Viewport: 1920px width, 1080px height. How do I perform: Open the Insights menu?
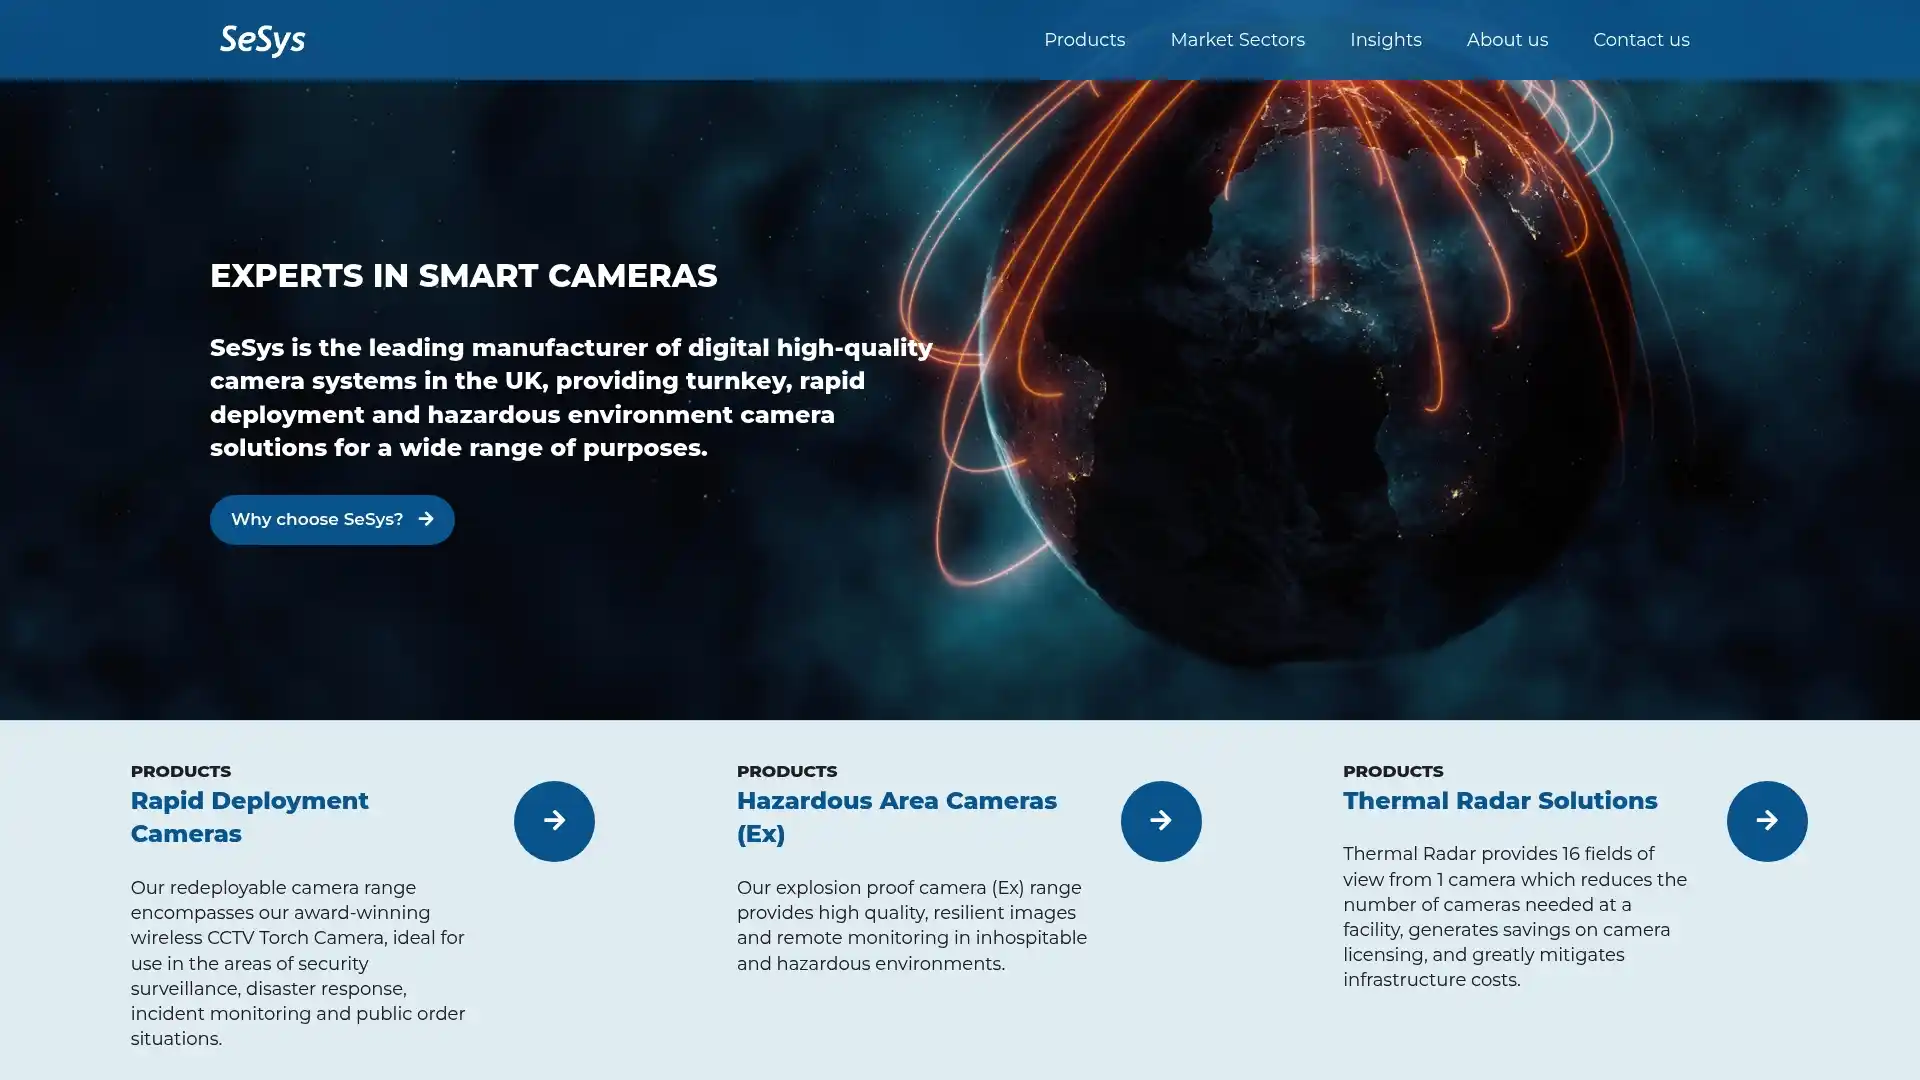click(x=1385, y=40)
